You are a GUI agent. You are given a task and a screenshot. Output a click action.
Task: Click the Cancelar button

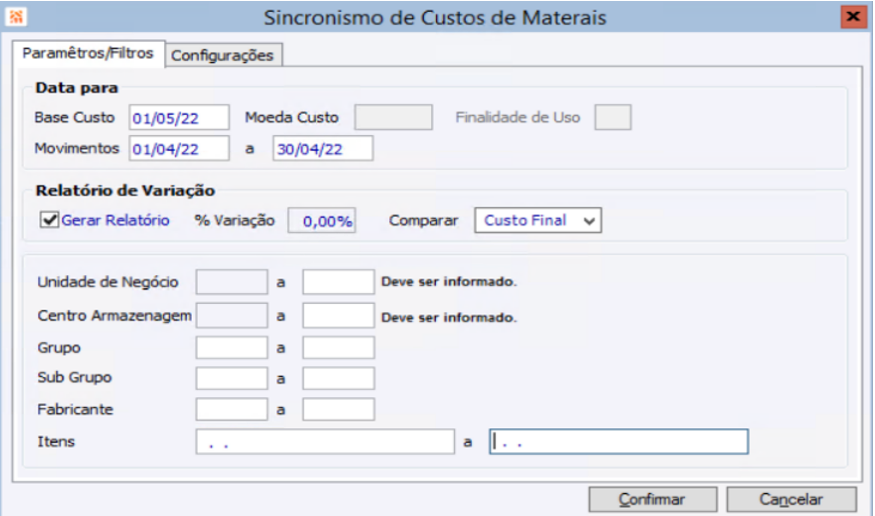(x=791, y=499)
